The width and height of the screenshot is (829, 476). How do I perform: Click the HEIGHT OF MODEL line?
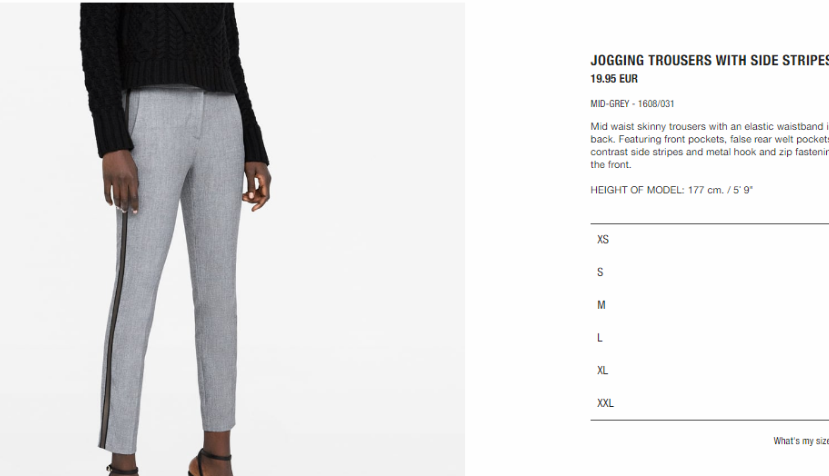point(671,190)
